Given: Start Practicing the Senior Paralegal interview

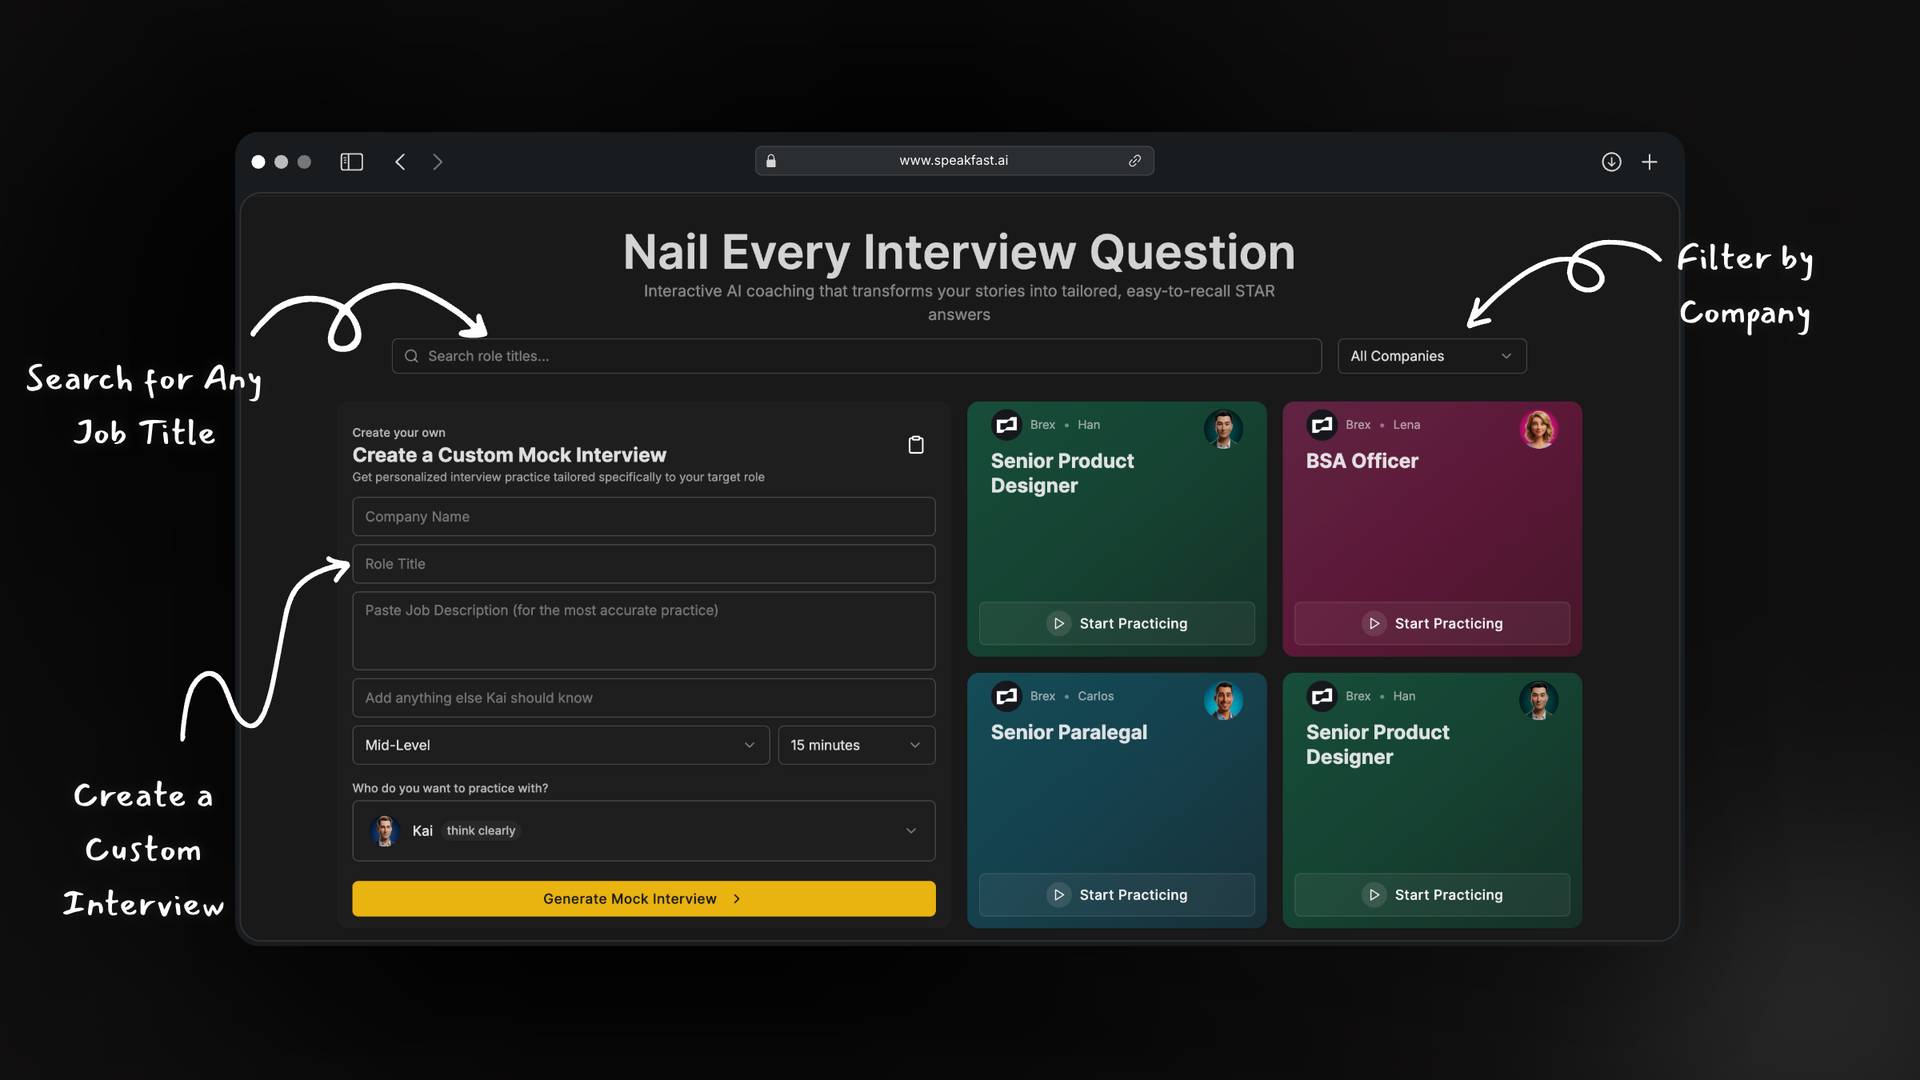Looking at the screenshot, I should click(1116, 895).
